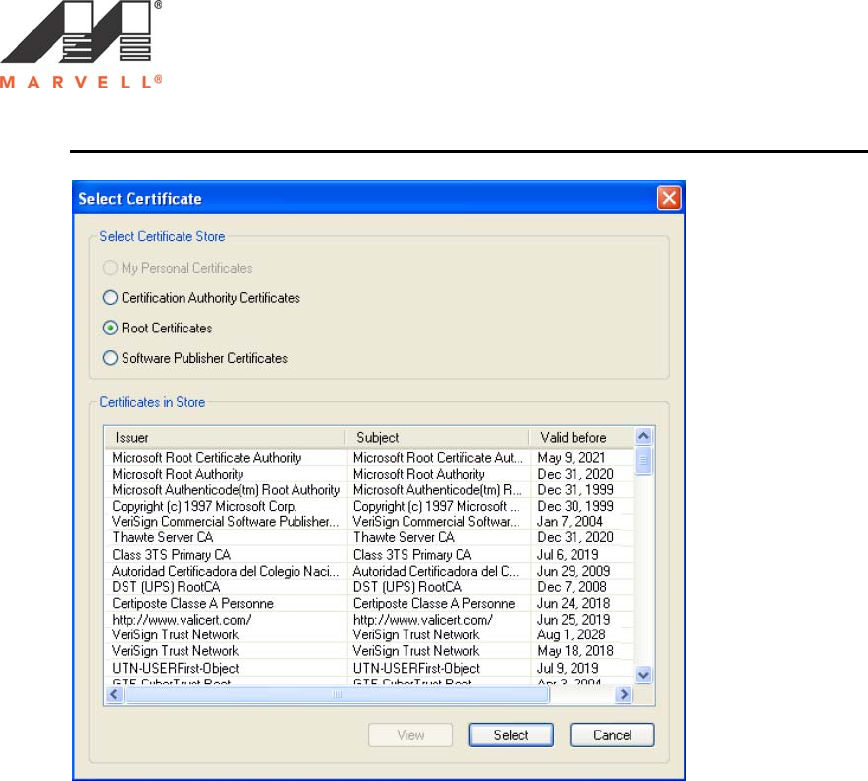Image resolution: width=868 pixels, height=781 pixels.
Task: Click the Jan 7, 2004 validity date
Action: pyautogui.click(x=570, y=521)
